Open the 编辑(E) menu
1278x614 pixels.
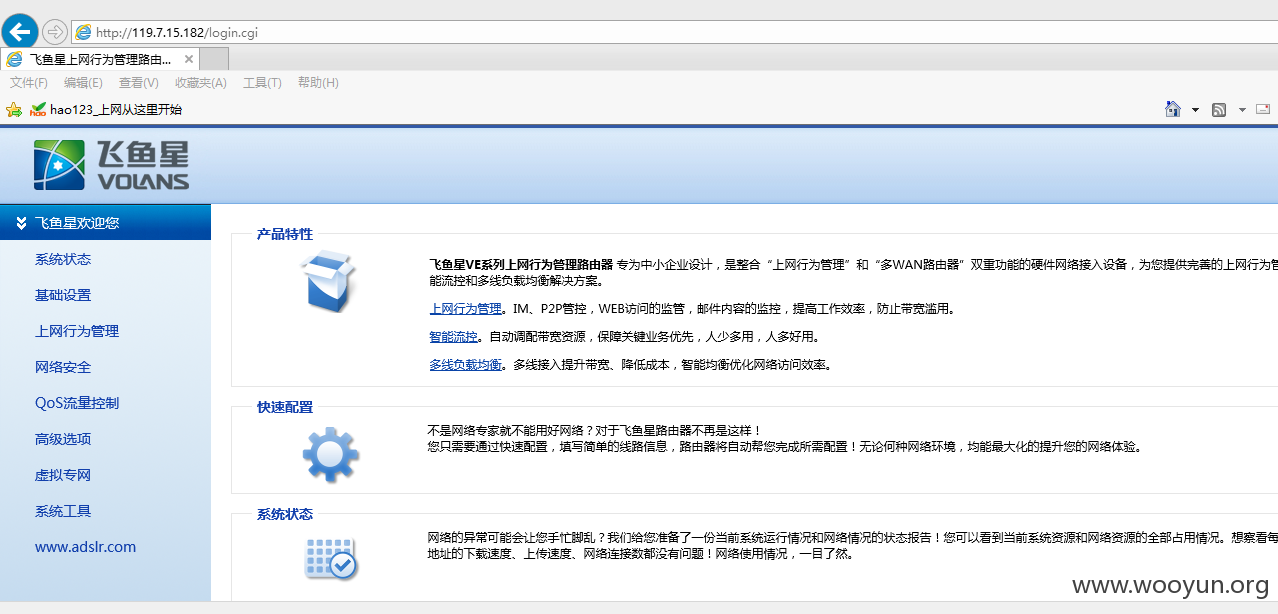(83, 83)
